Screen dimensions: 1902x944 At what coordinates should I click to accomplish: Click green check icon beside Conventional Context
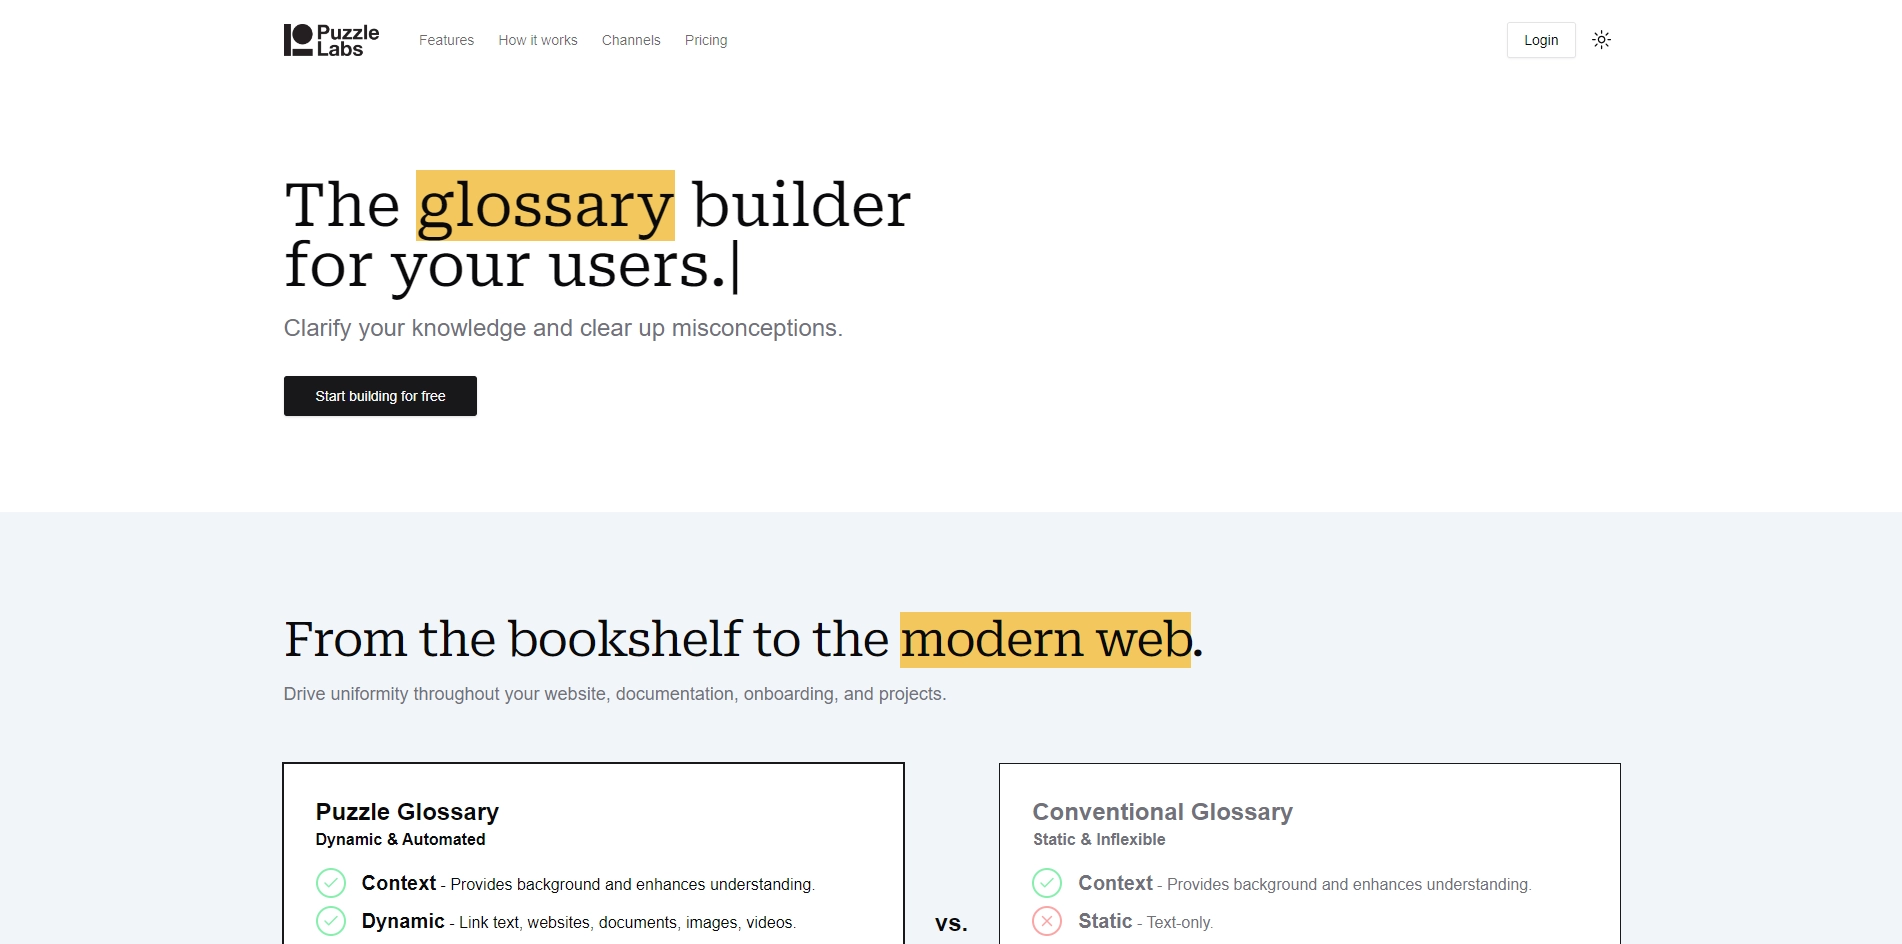1047,883
